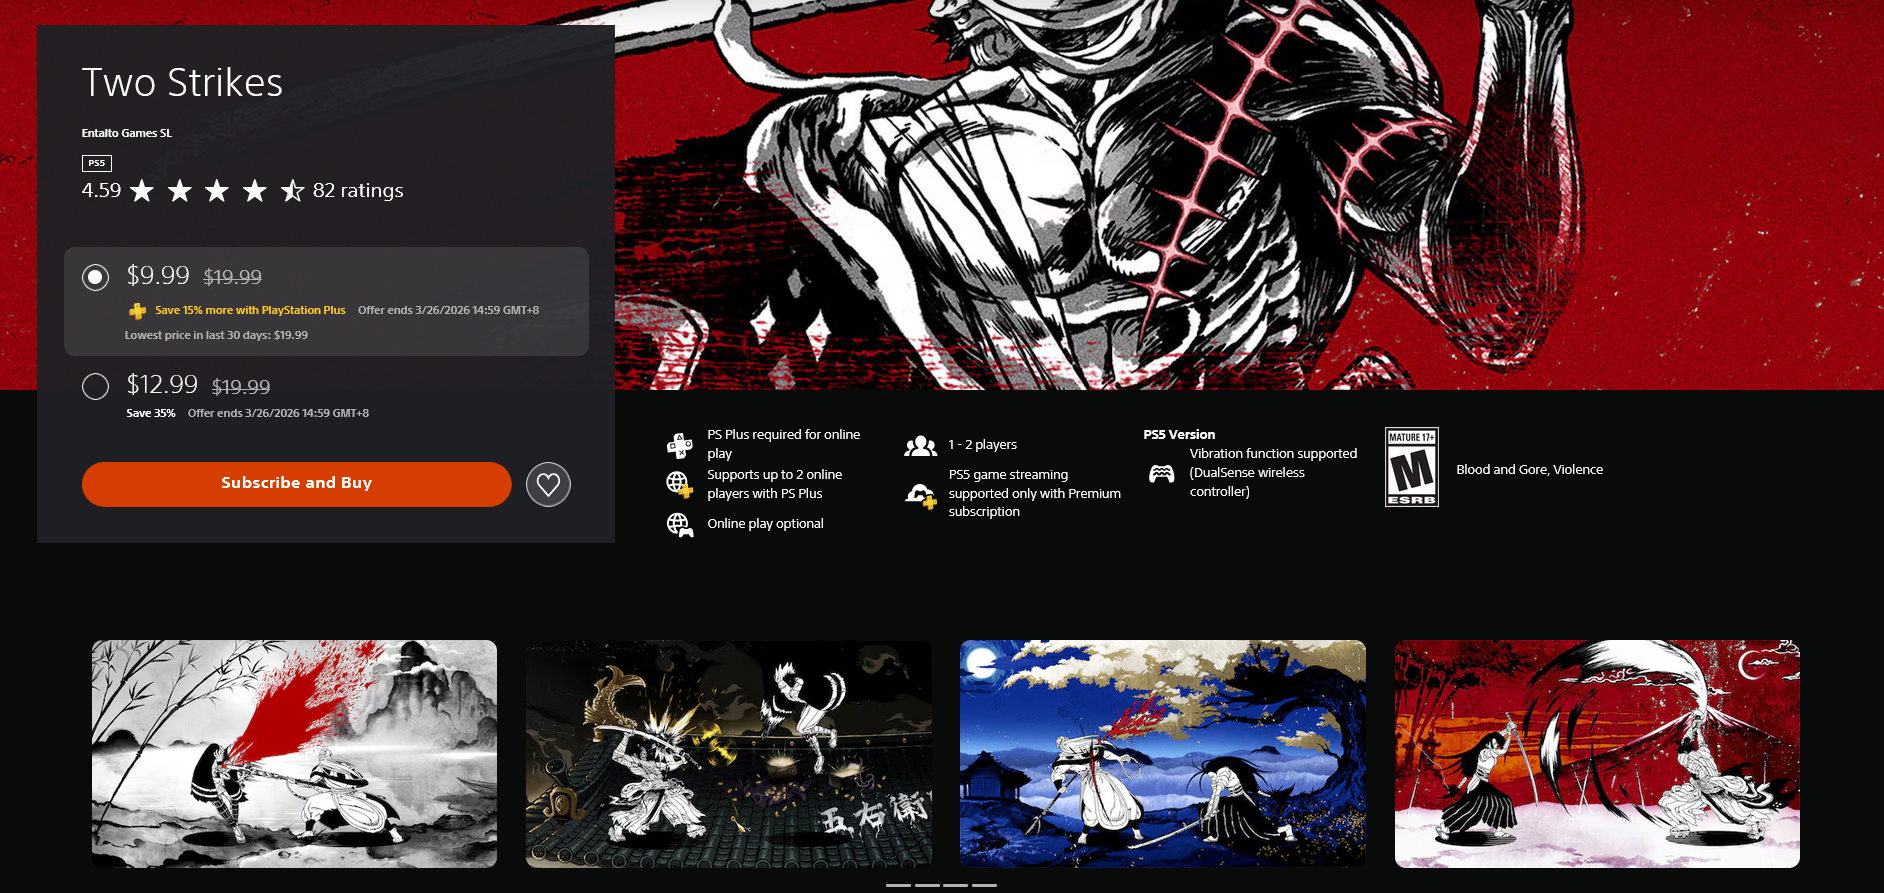Screen dimensions: 1884x893
Task: Click the ESRB Mature 17+ rating badge
Action: (x=1411, y=467)
